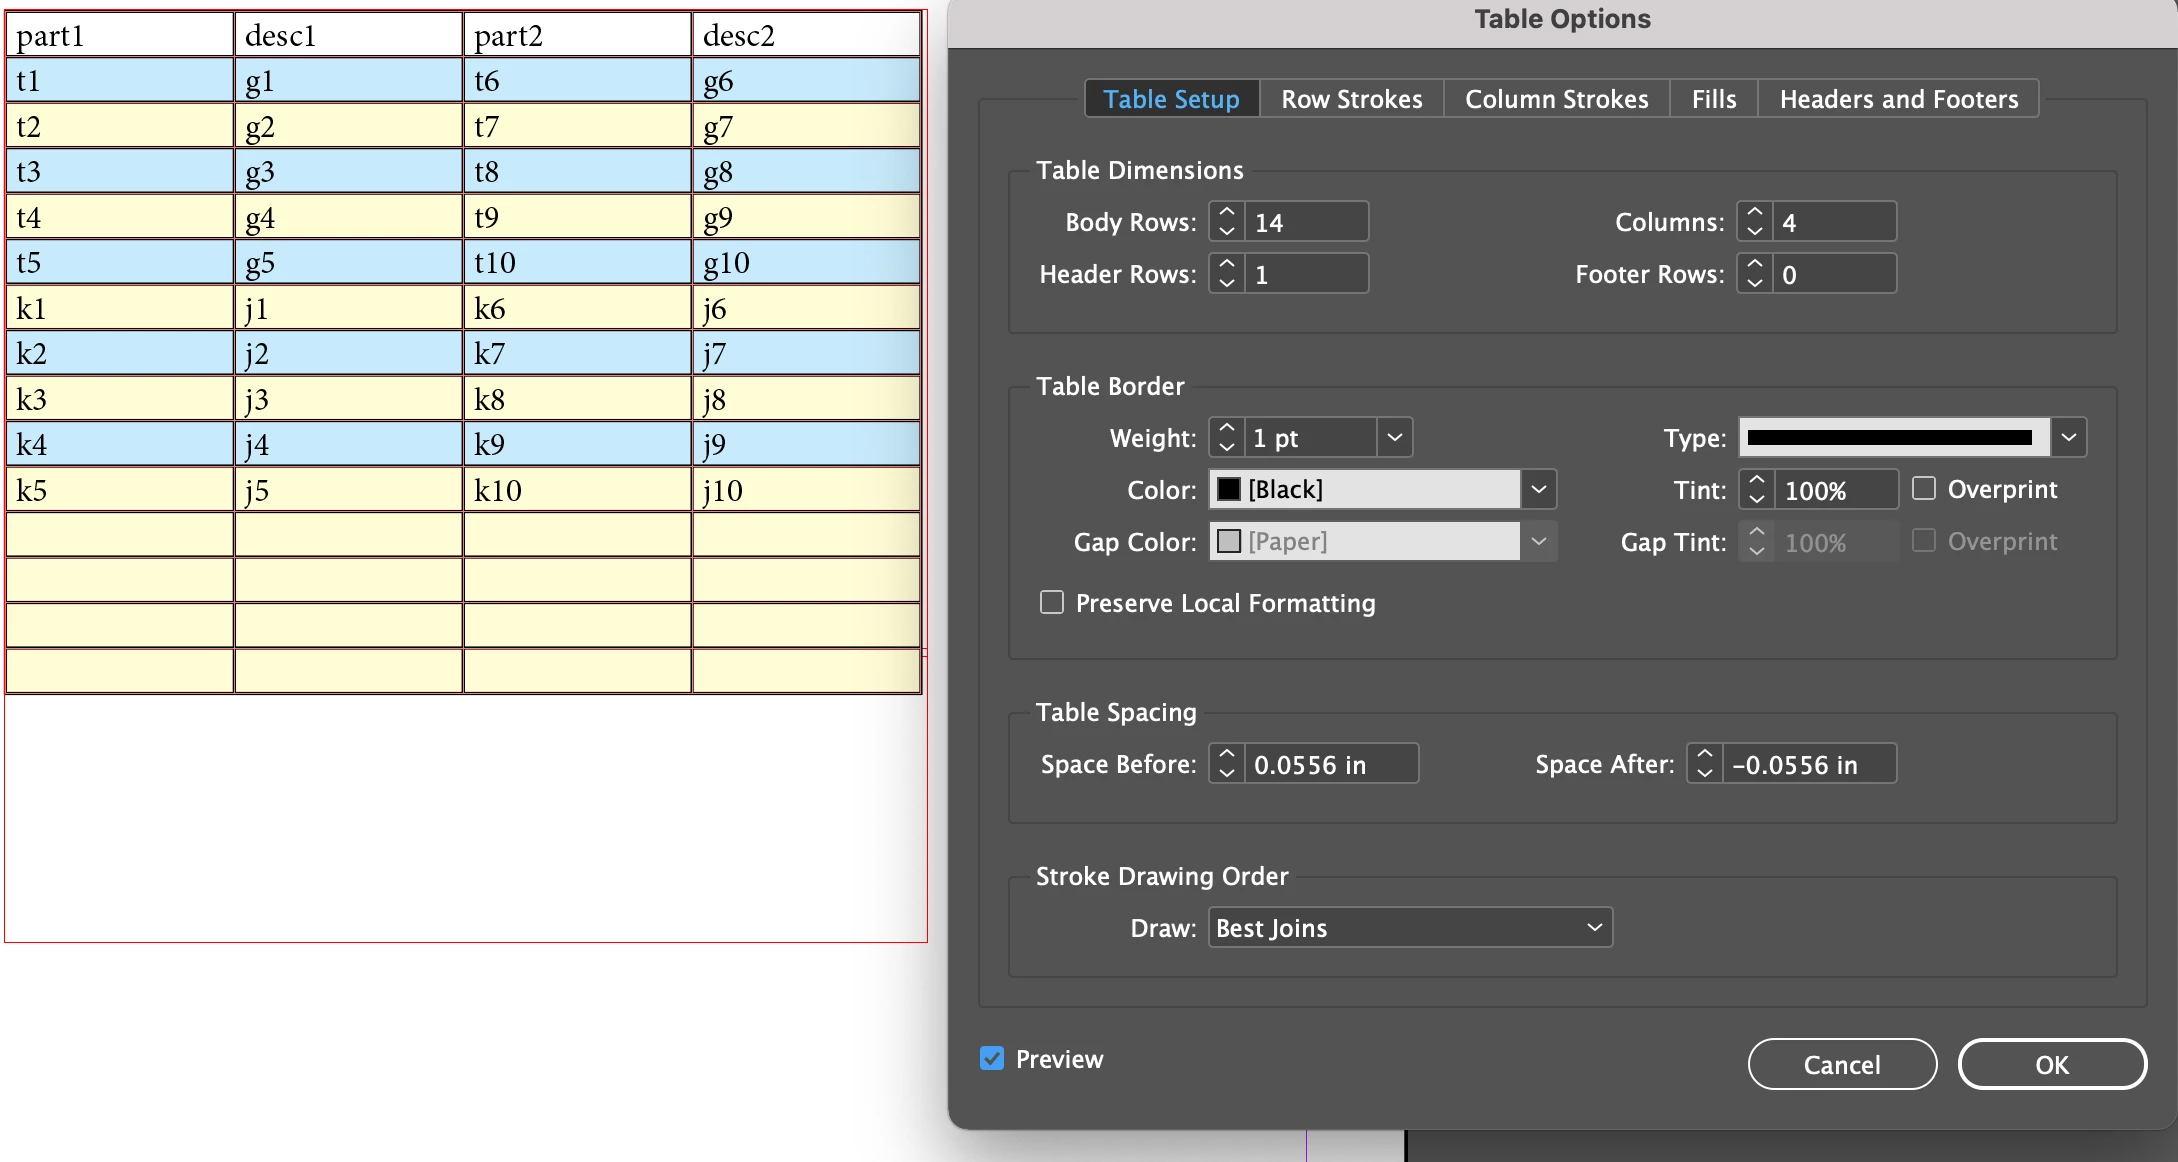Click the Cancel button
Viewport: 2178px width, 1162px height.
1842,1065
